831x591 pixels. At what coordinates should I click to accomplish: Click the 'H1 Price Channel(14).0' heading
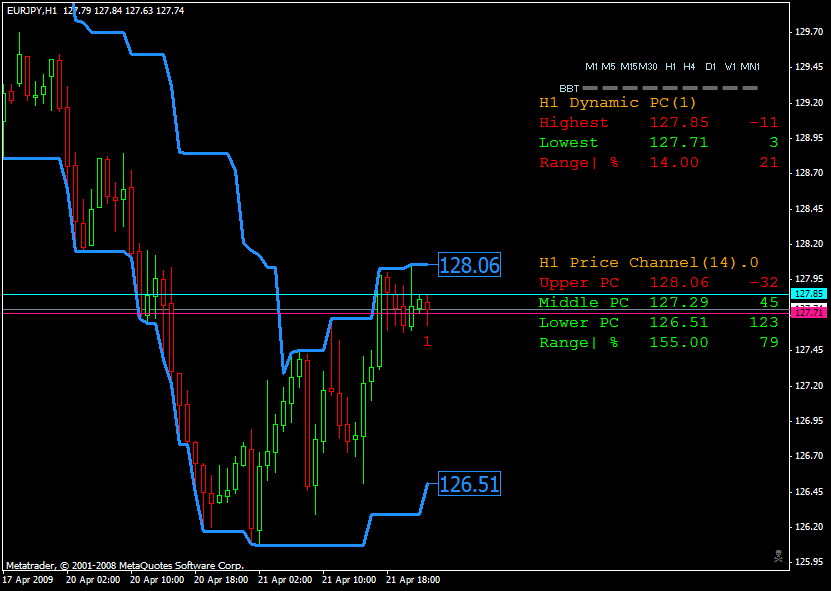coord(649,262)
